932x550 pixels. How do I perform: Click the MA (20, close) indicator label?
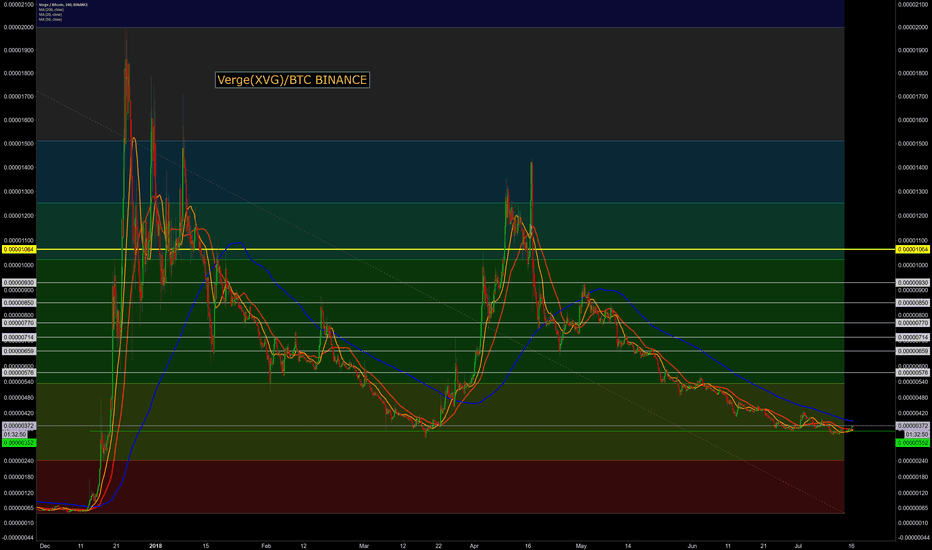coord(50,14)
